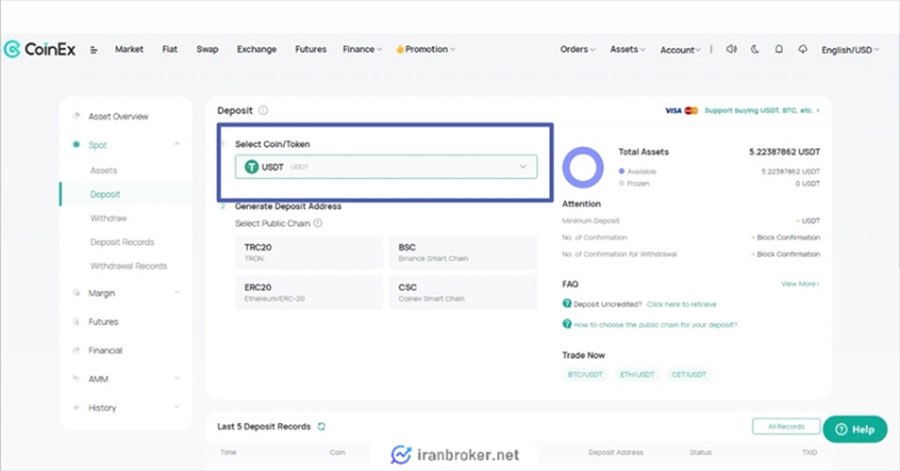Viewport: 900px width, 471px height.
Task: Click the USDT Tether coin icon
Action: 251,167
